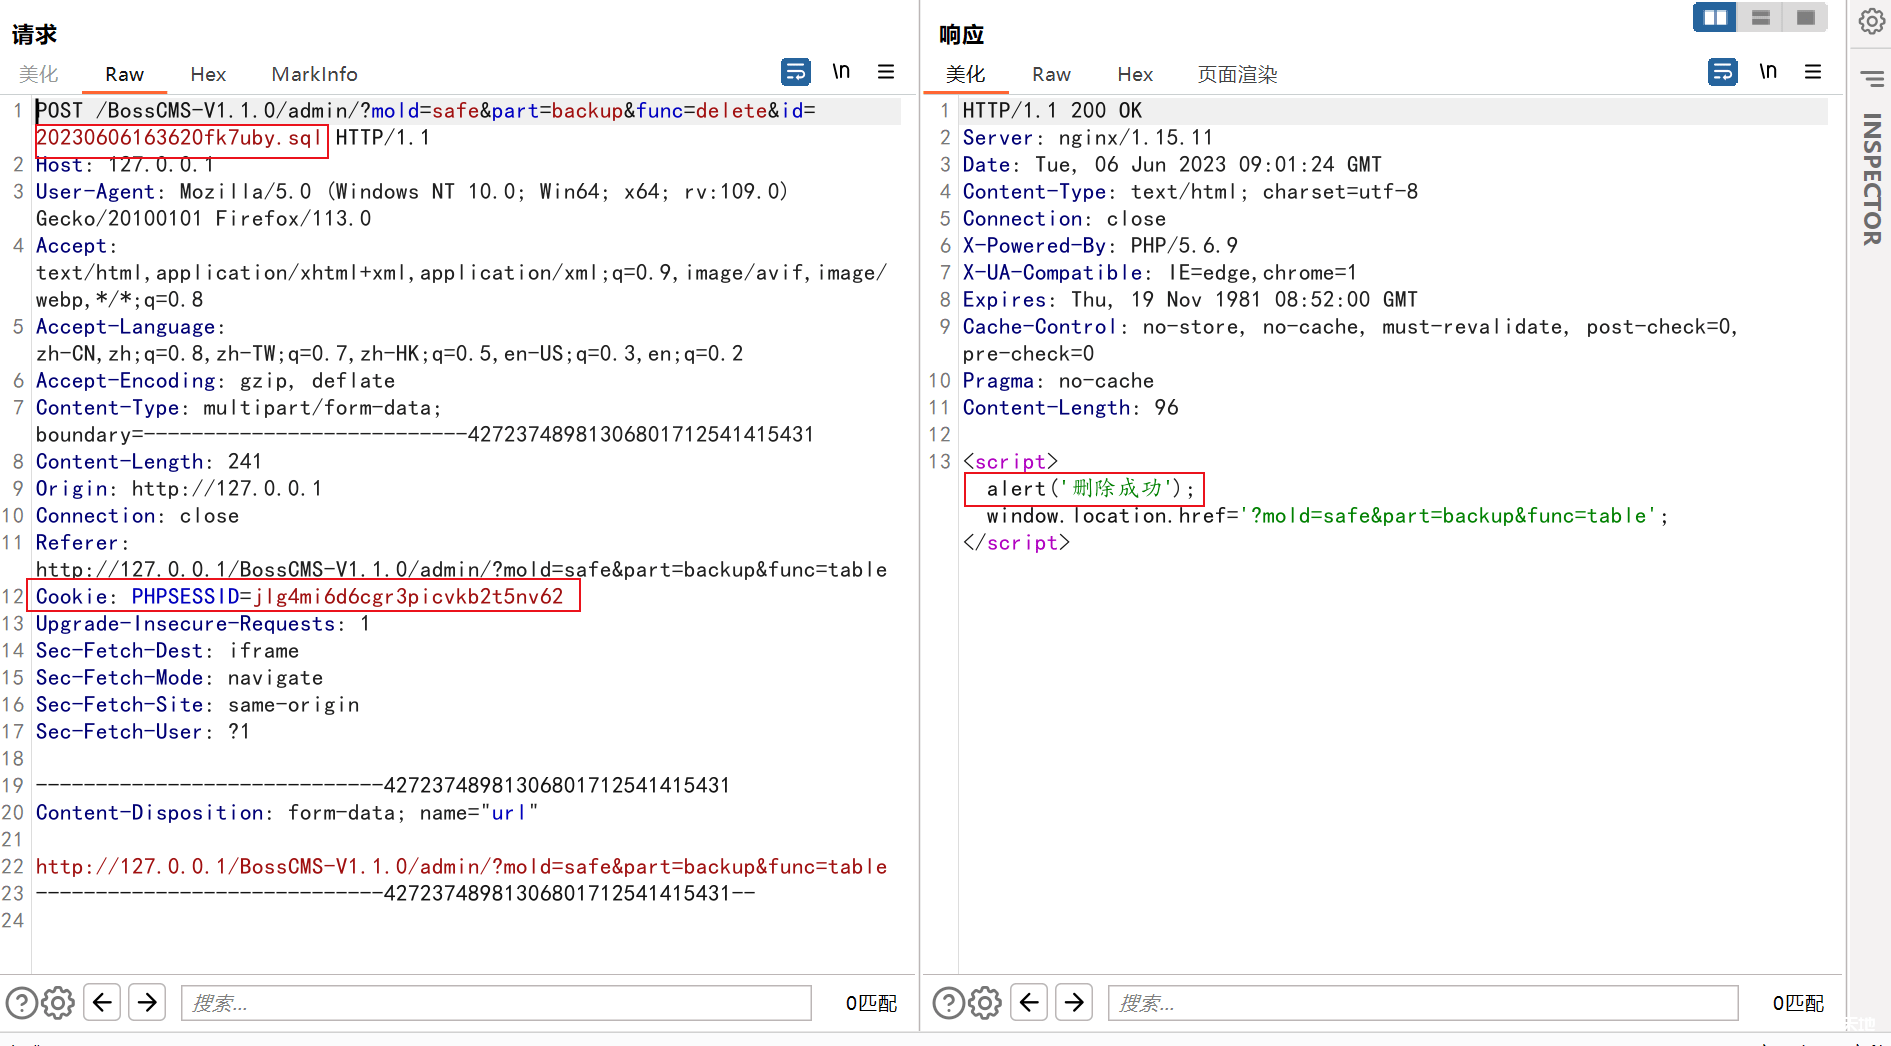Open response panel hamburger menu
The image size is (1891, 1046).
[x=1813, y=72]
